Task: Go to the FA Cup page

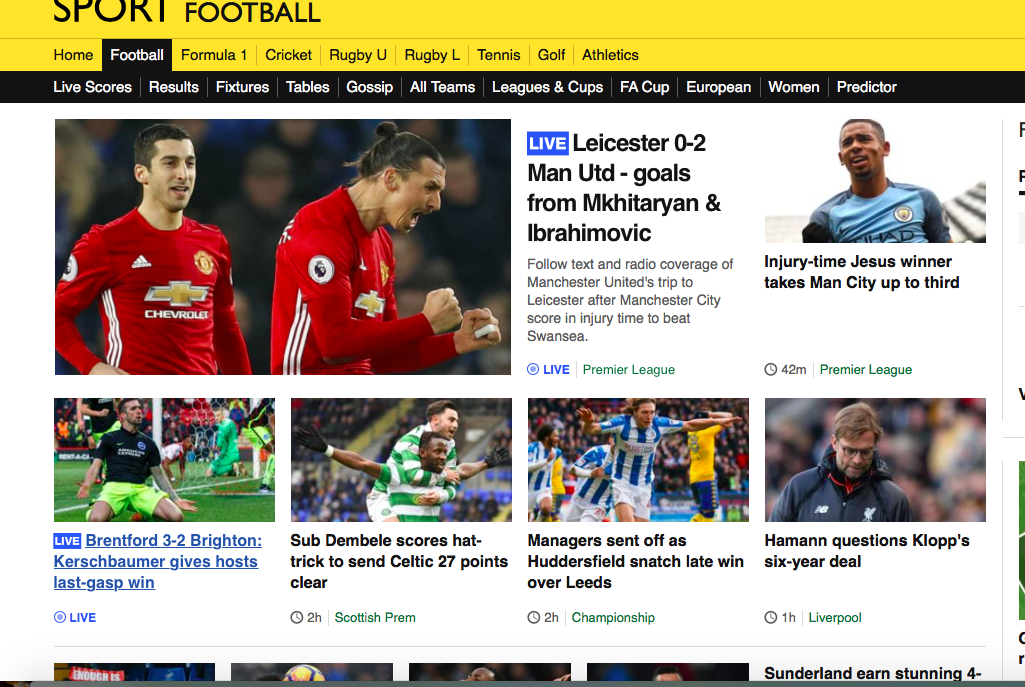Action: pyautogui.click(x=645, y=87)
